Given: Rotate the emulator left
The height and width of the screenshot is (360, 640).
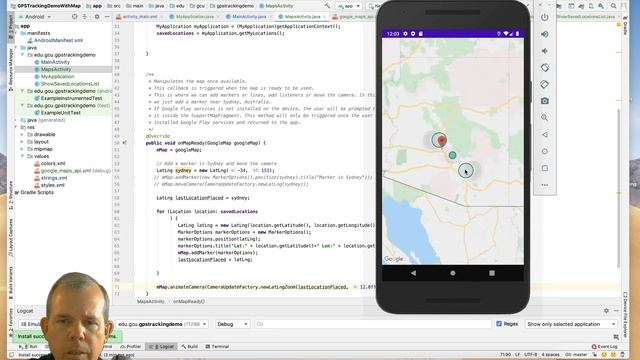Looking at the screenshot, I should tap(544, 68).
